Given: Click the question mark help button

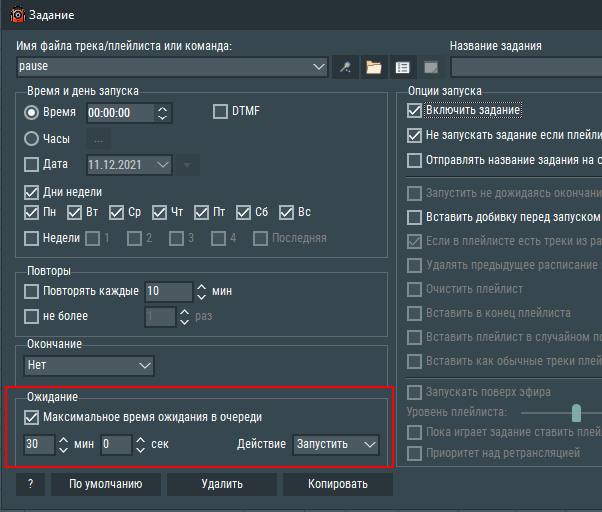Looking at the screenshot, I should tap(30, 484).
